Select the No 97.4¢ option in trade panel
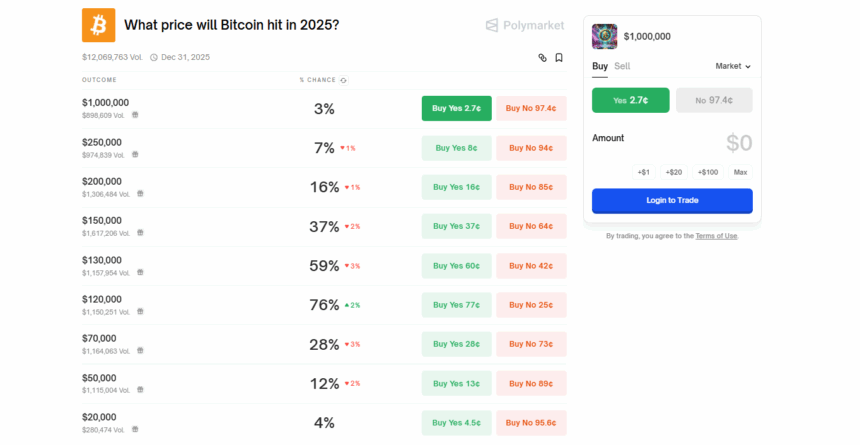 [x=714, y=100]
